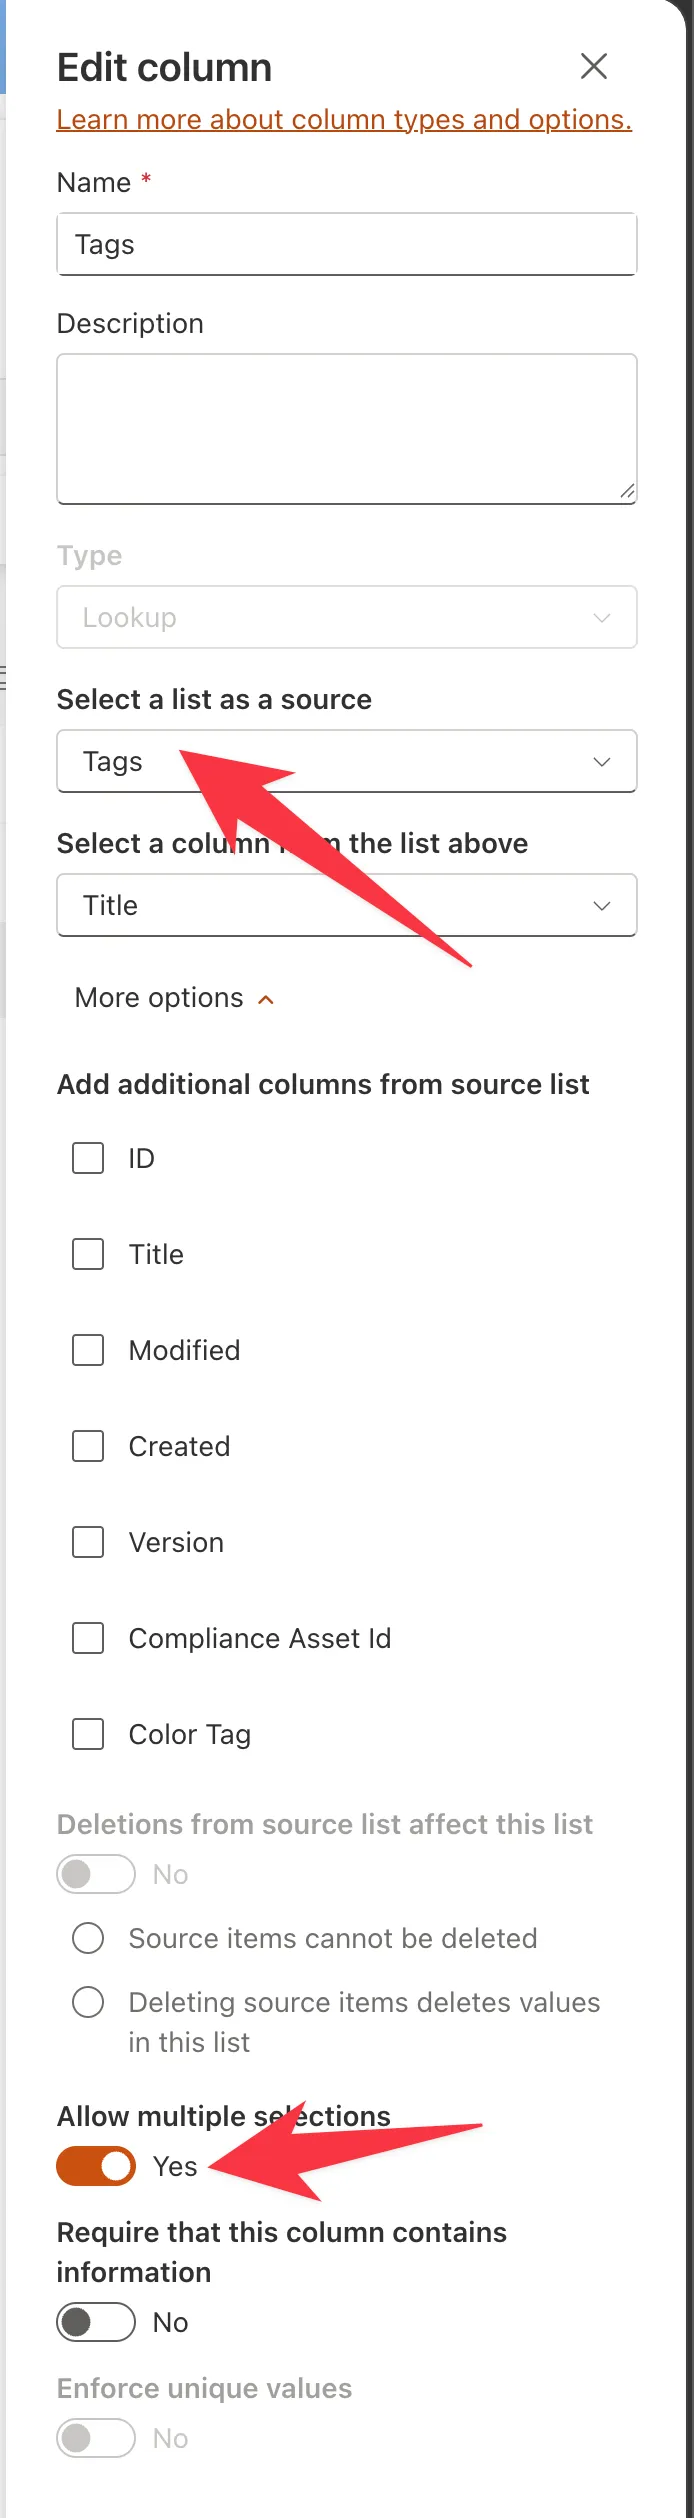This screenshot has height=2518, width=694.
Task: Open the source list dropdown showing Tags
Action: (347, 761)
